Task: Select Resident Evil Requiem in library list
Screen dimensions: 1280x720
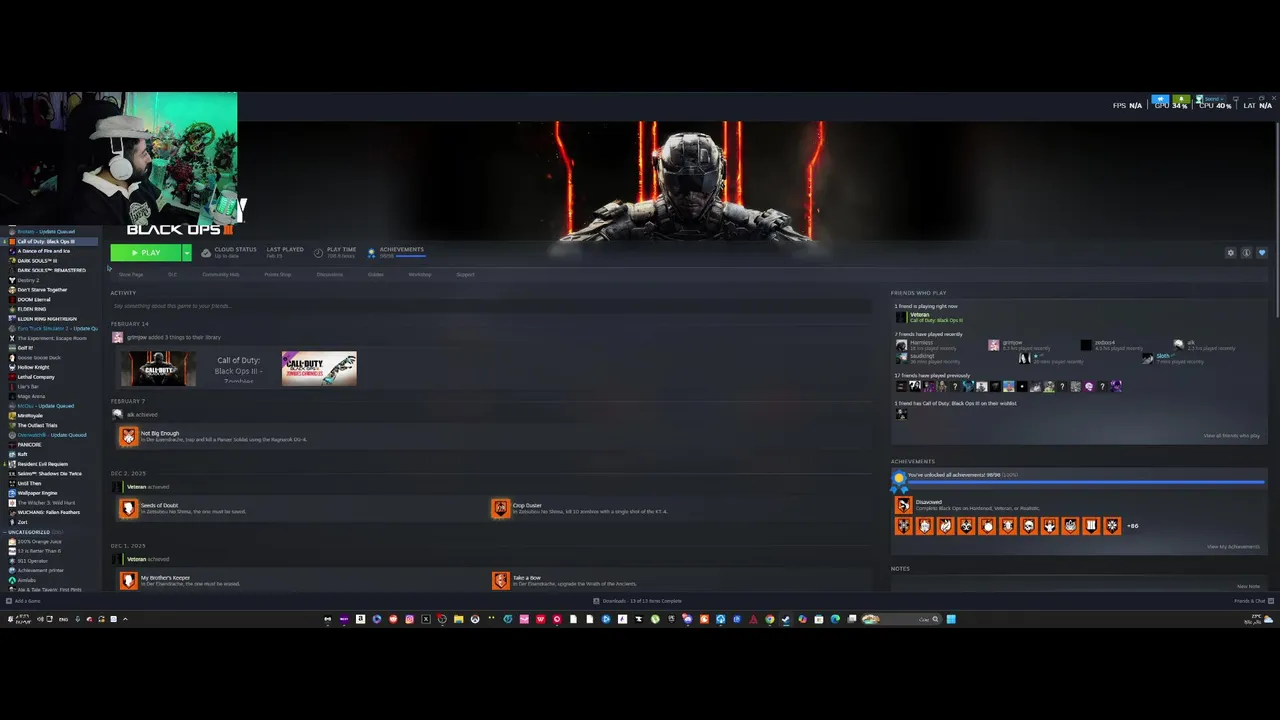Action: pyautogui.click(x=42, y=464)
